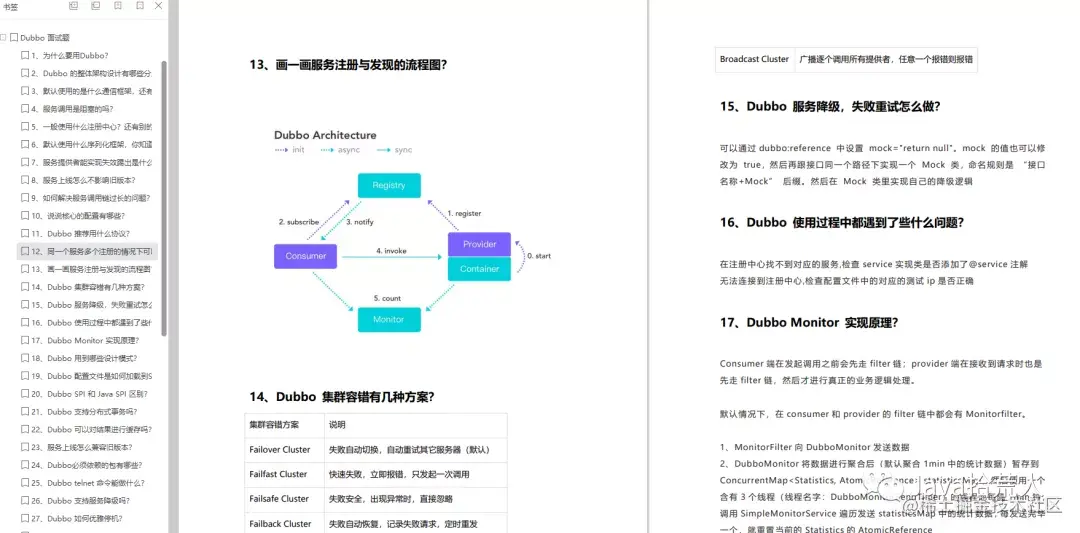The width and height of the screenshot is (1080, 533).
Task: Click the Registry box in the diagram
Action: 389,185
